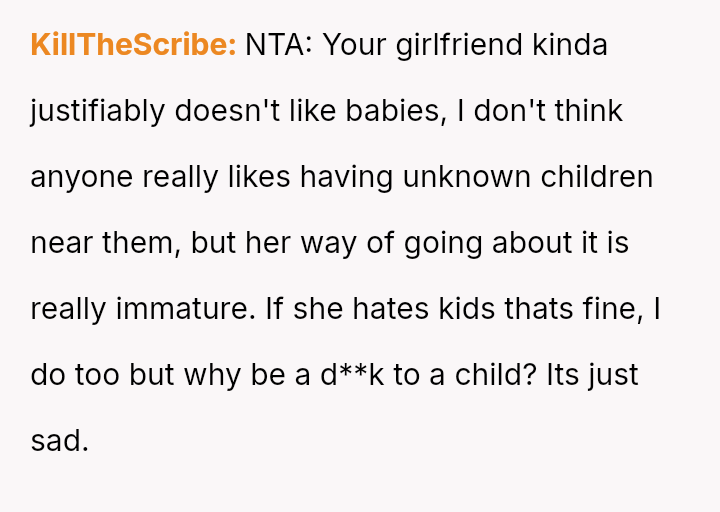720x512 pixels.
Task: Click the word "justifiably" in the comment
Action: coord(98,111)
